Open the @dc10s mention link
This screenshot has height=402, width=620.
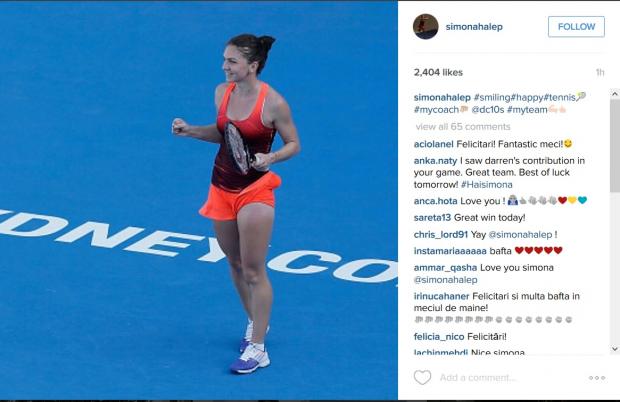(487, 109)
